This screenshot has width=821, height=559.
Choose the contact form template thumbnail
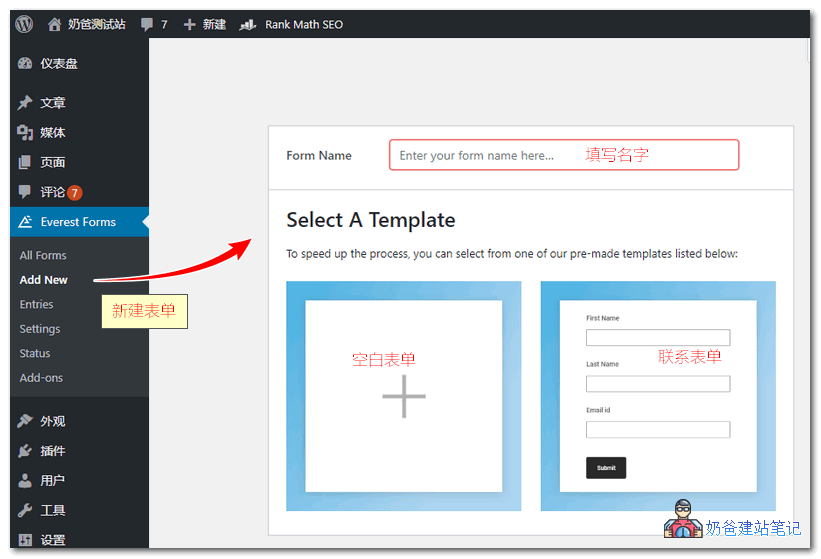(658, 396)
